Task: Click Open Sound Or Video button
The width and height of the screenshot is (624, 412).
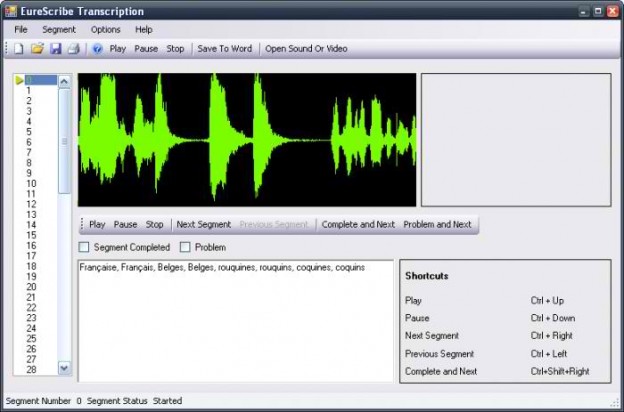Action: (x=306, y=49)
